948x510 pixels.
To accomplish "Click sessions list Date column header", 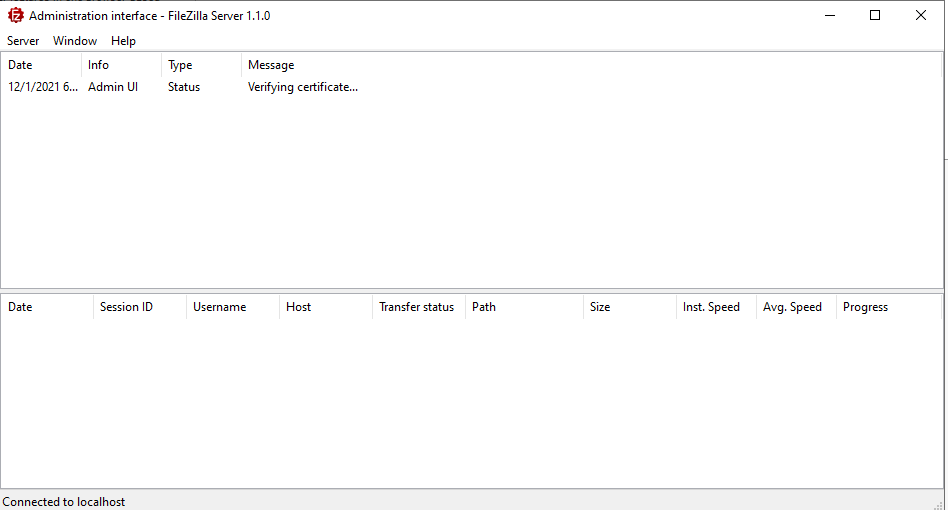I will (x=47, y=307).
